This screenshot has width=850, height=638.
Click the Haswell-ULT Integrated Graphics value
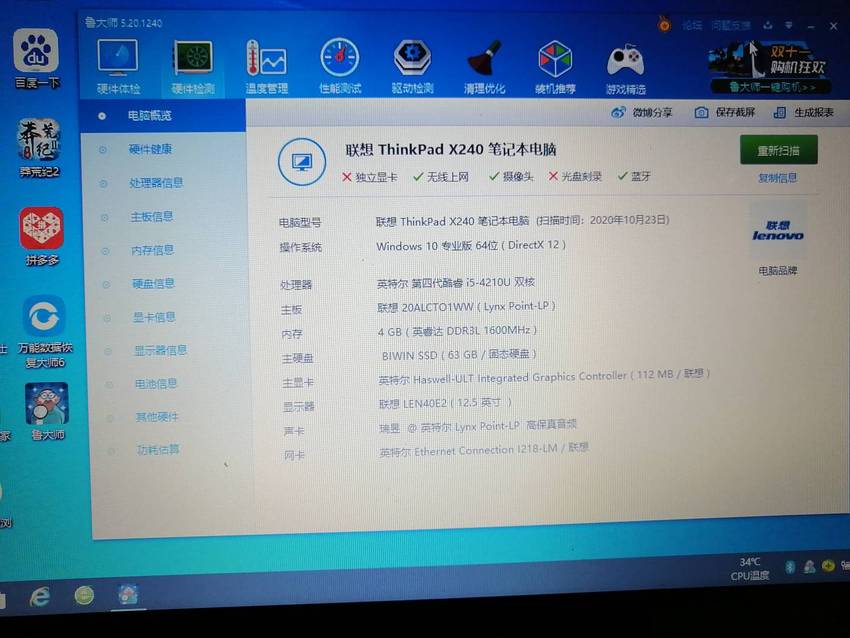tap(544, 377)
